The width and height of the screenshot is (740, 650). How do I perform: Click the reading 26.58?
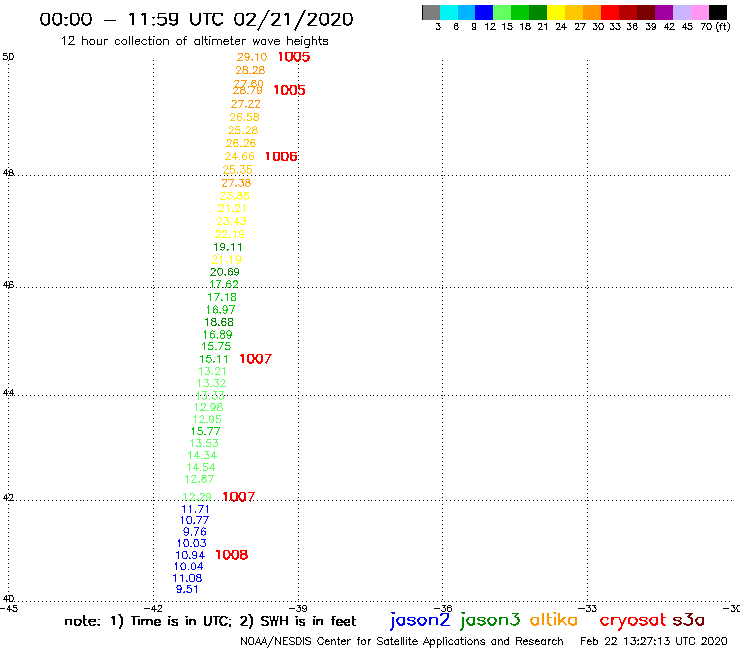[x=244, y=117]
